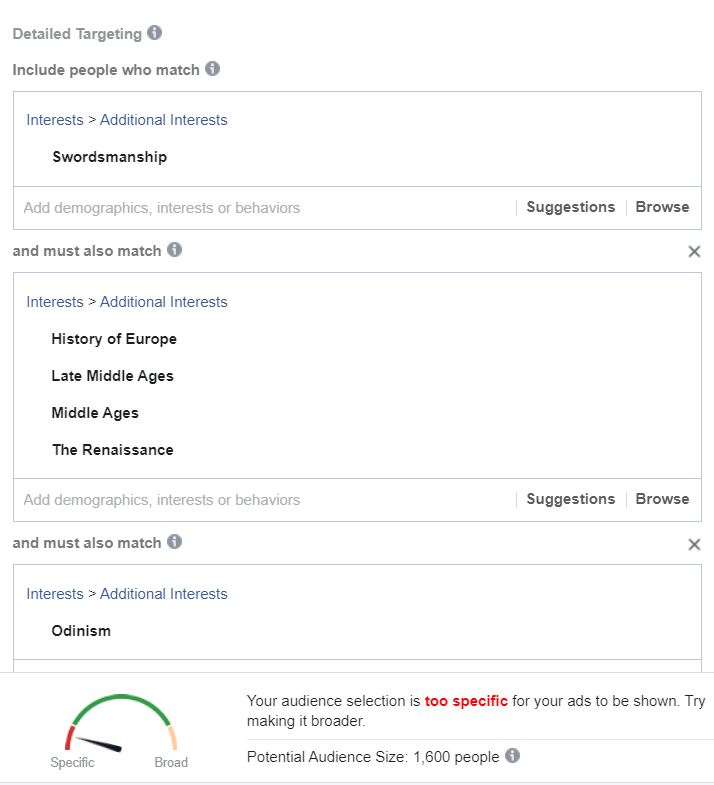Click Additional Interests link above History of Europe

[x=163, y=302]
